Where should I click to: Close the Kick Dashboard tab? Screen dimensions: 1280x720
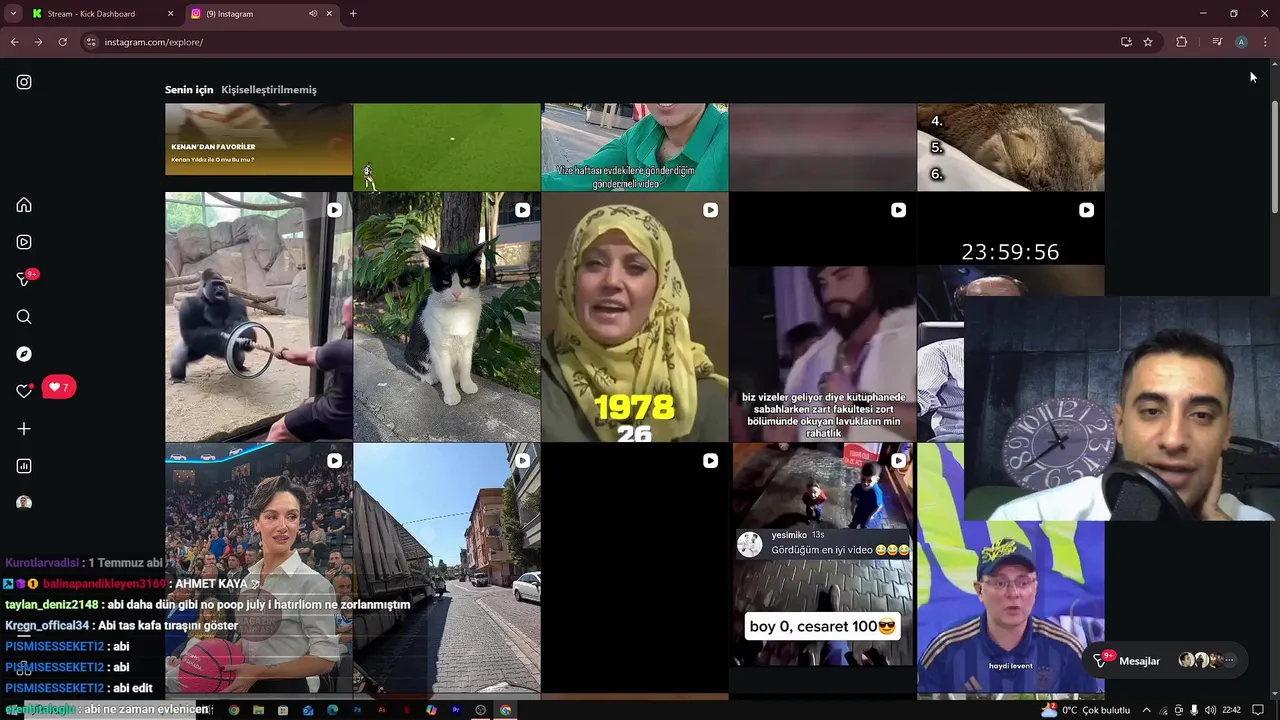tap(170, 14)
